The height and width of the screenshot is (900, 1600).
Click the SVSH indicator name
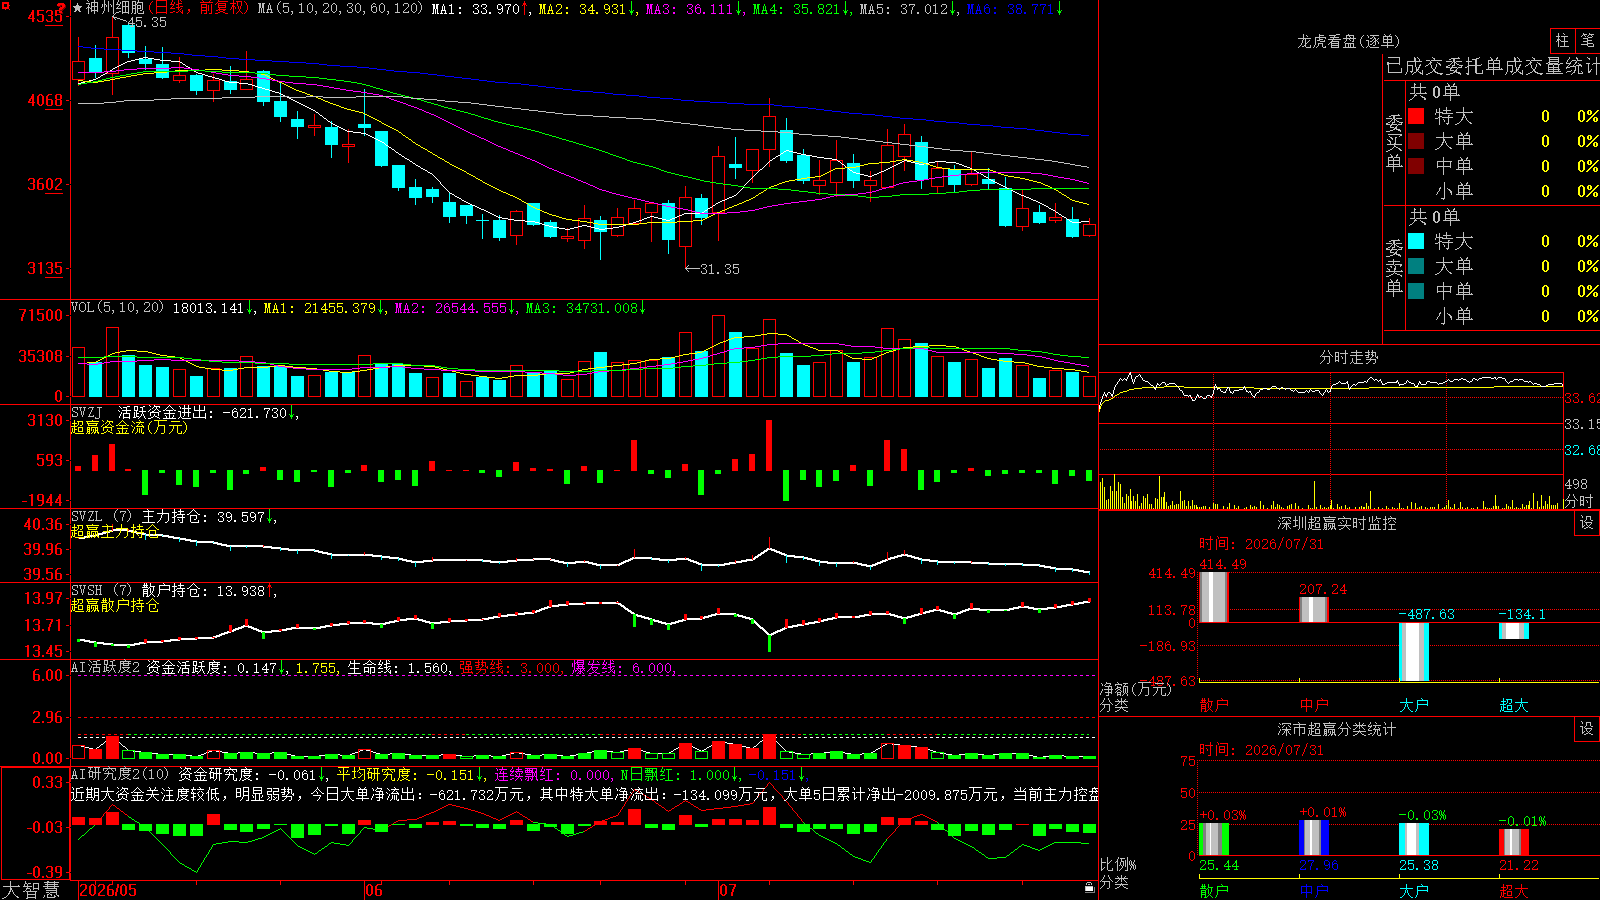click(x=87, y=591)
